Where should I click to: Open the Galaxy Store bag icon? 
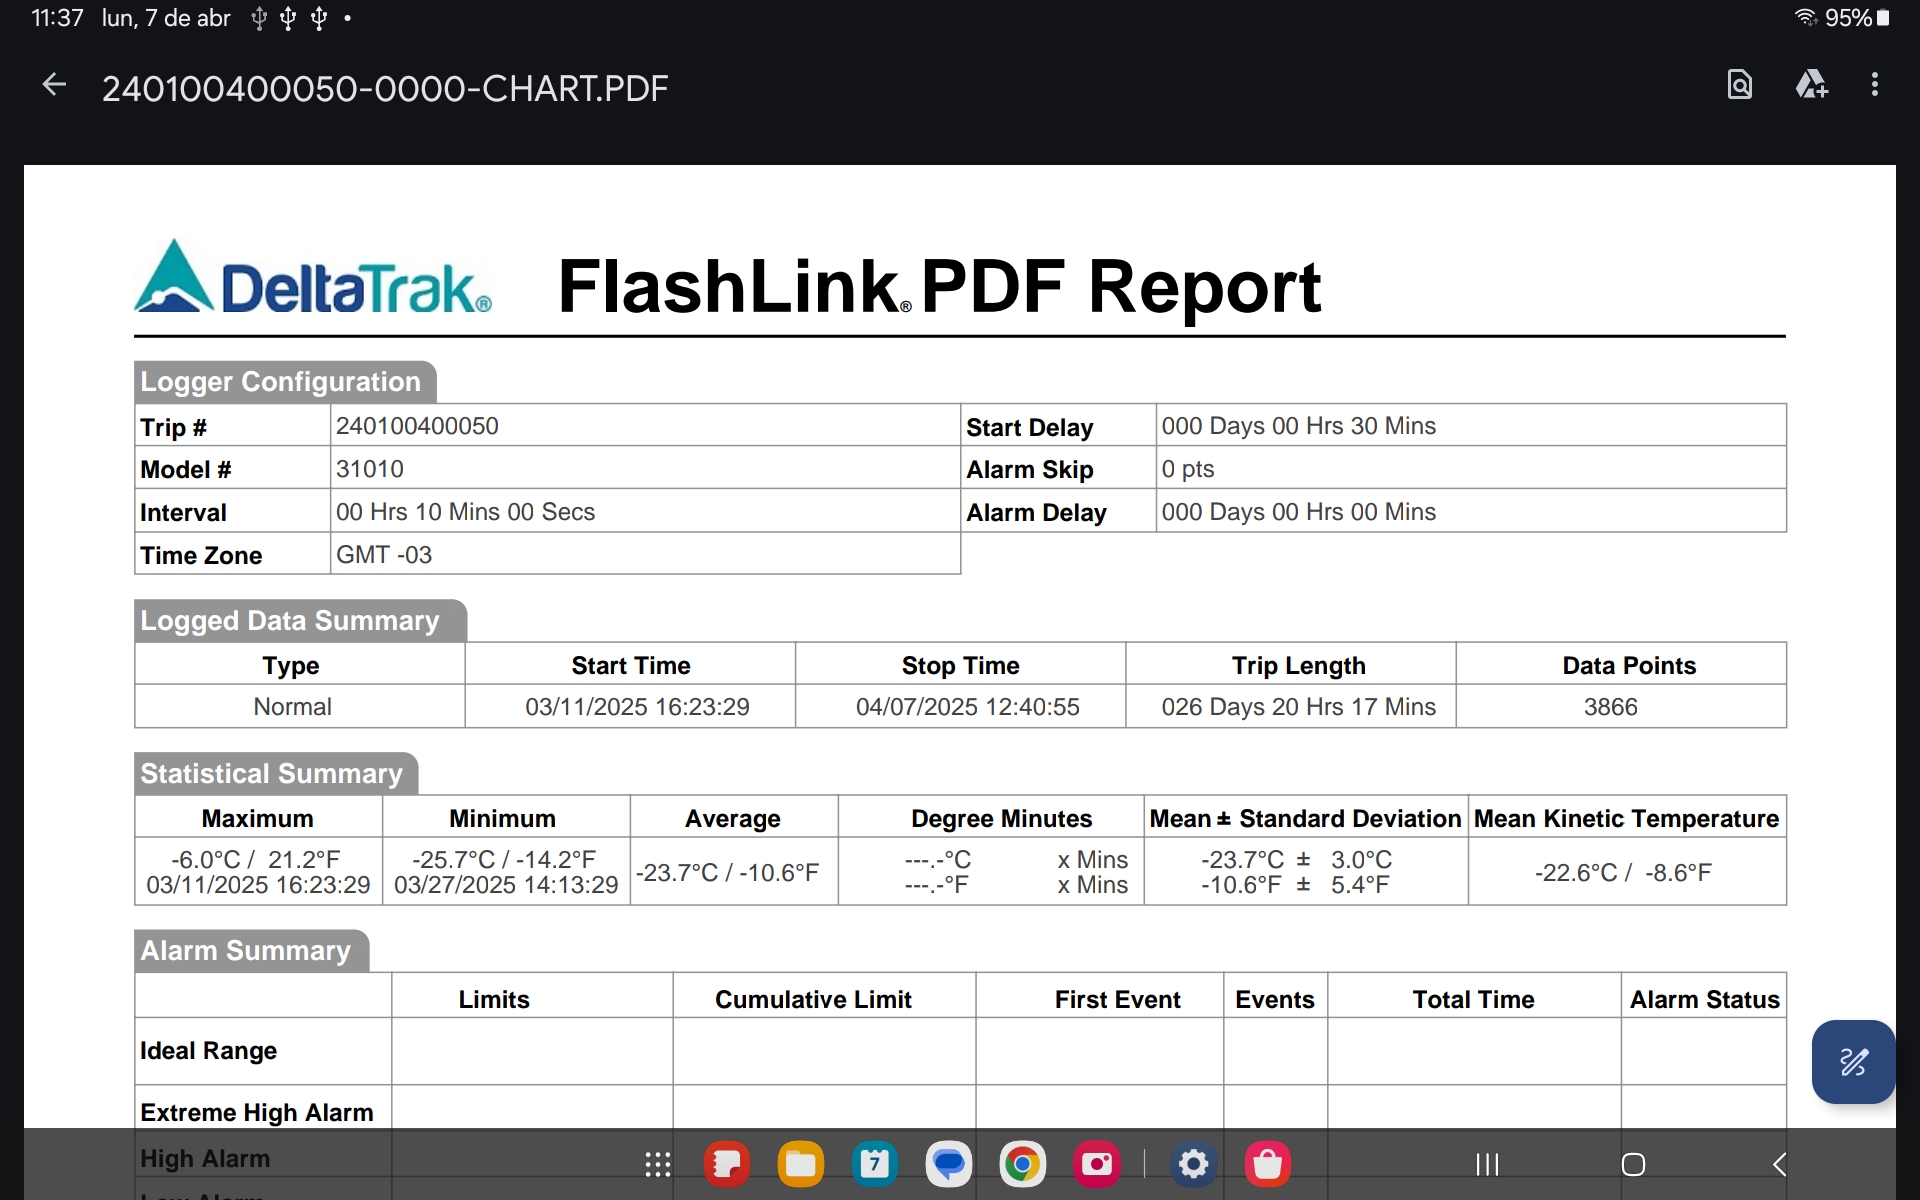pyautogui.click(x=1268, y=1164)
